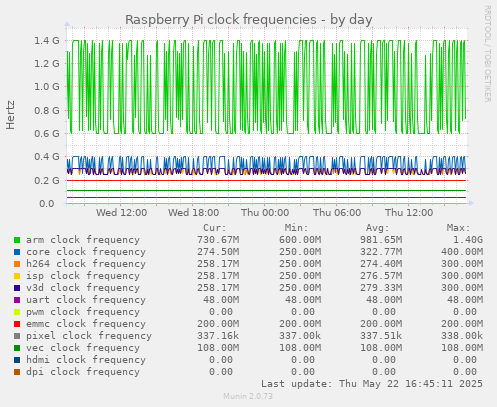
Task: Click the graph title 'Raspberry Pi clock frequencies - by day'
Action: click(x=249, y=20)
